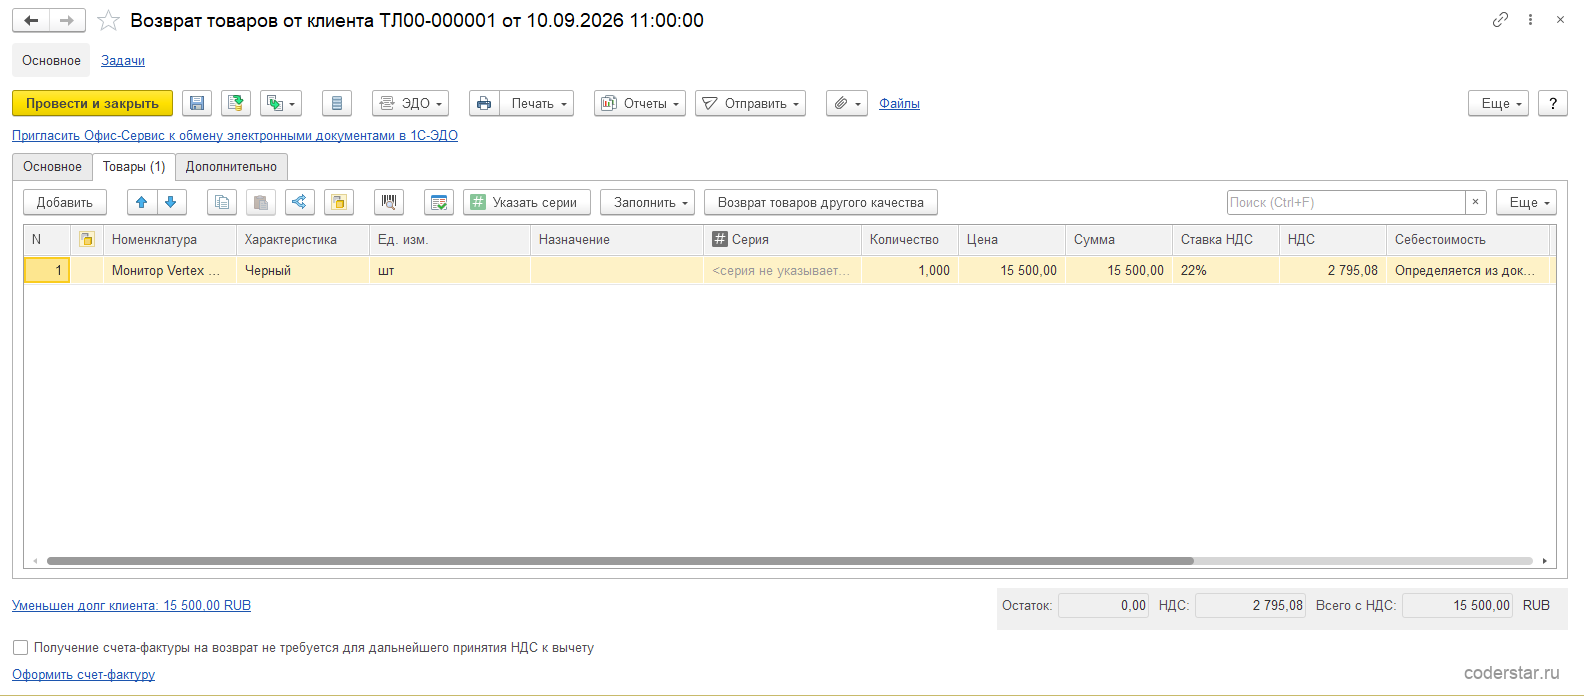Screen dimensions: 1584x696
Task: Switch to the Дополнительно tab
Action: [231, 167]
